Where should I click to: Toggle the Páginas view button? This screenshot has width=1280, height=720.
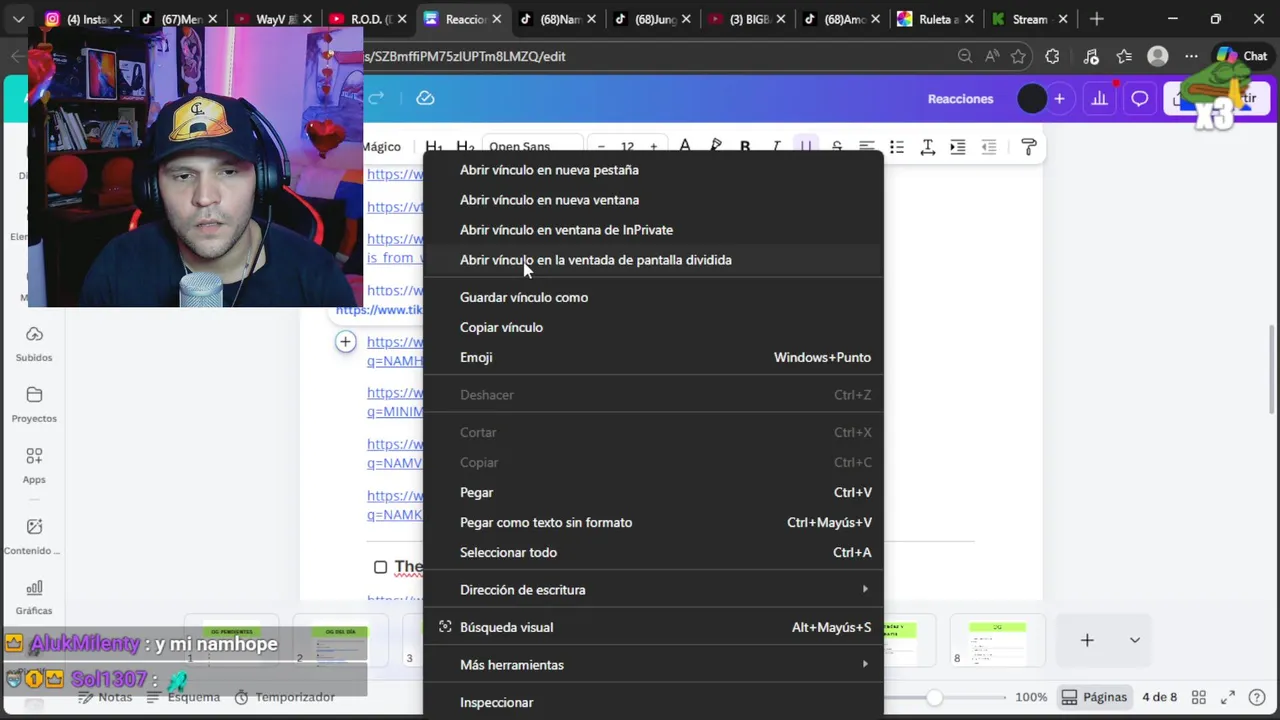pos(1094,697)
